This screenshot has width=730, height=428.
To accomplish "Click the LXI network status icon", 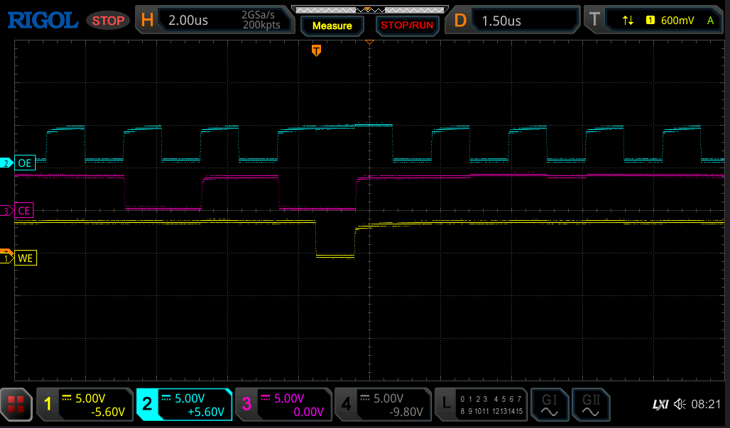I will pyautogui.click(x=660, y=404).
